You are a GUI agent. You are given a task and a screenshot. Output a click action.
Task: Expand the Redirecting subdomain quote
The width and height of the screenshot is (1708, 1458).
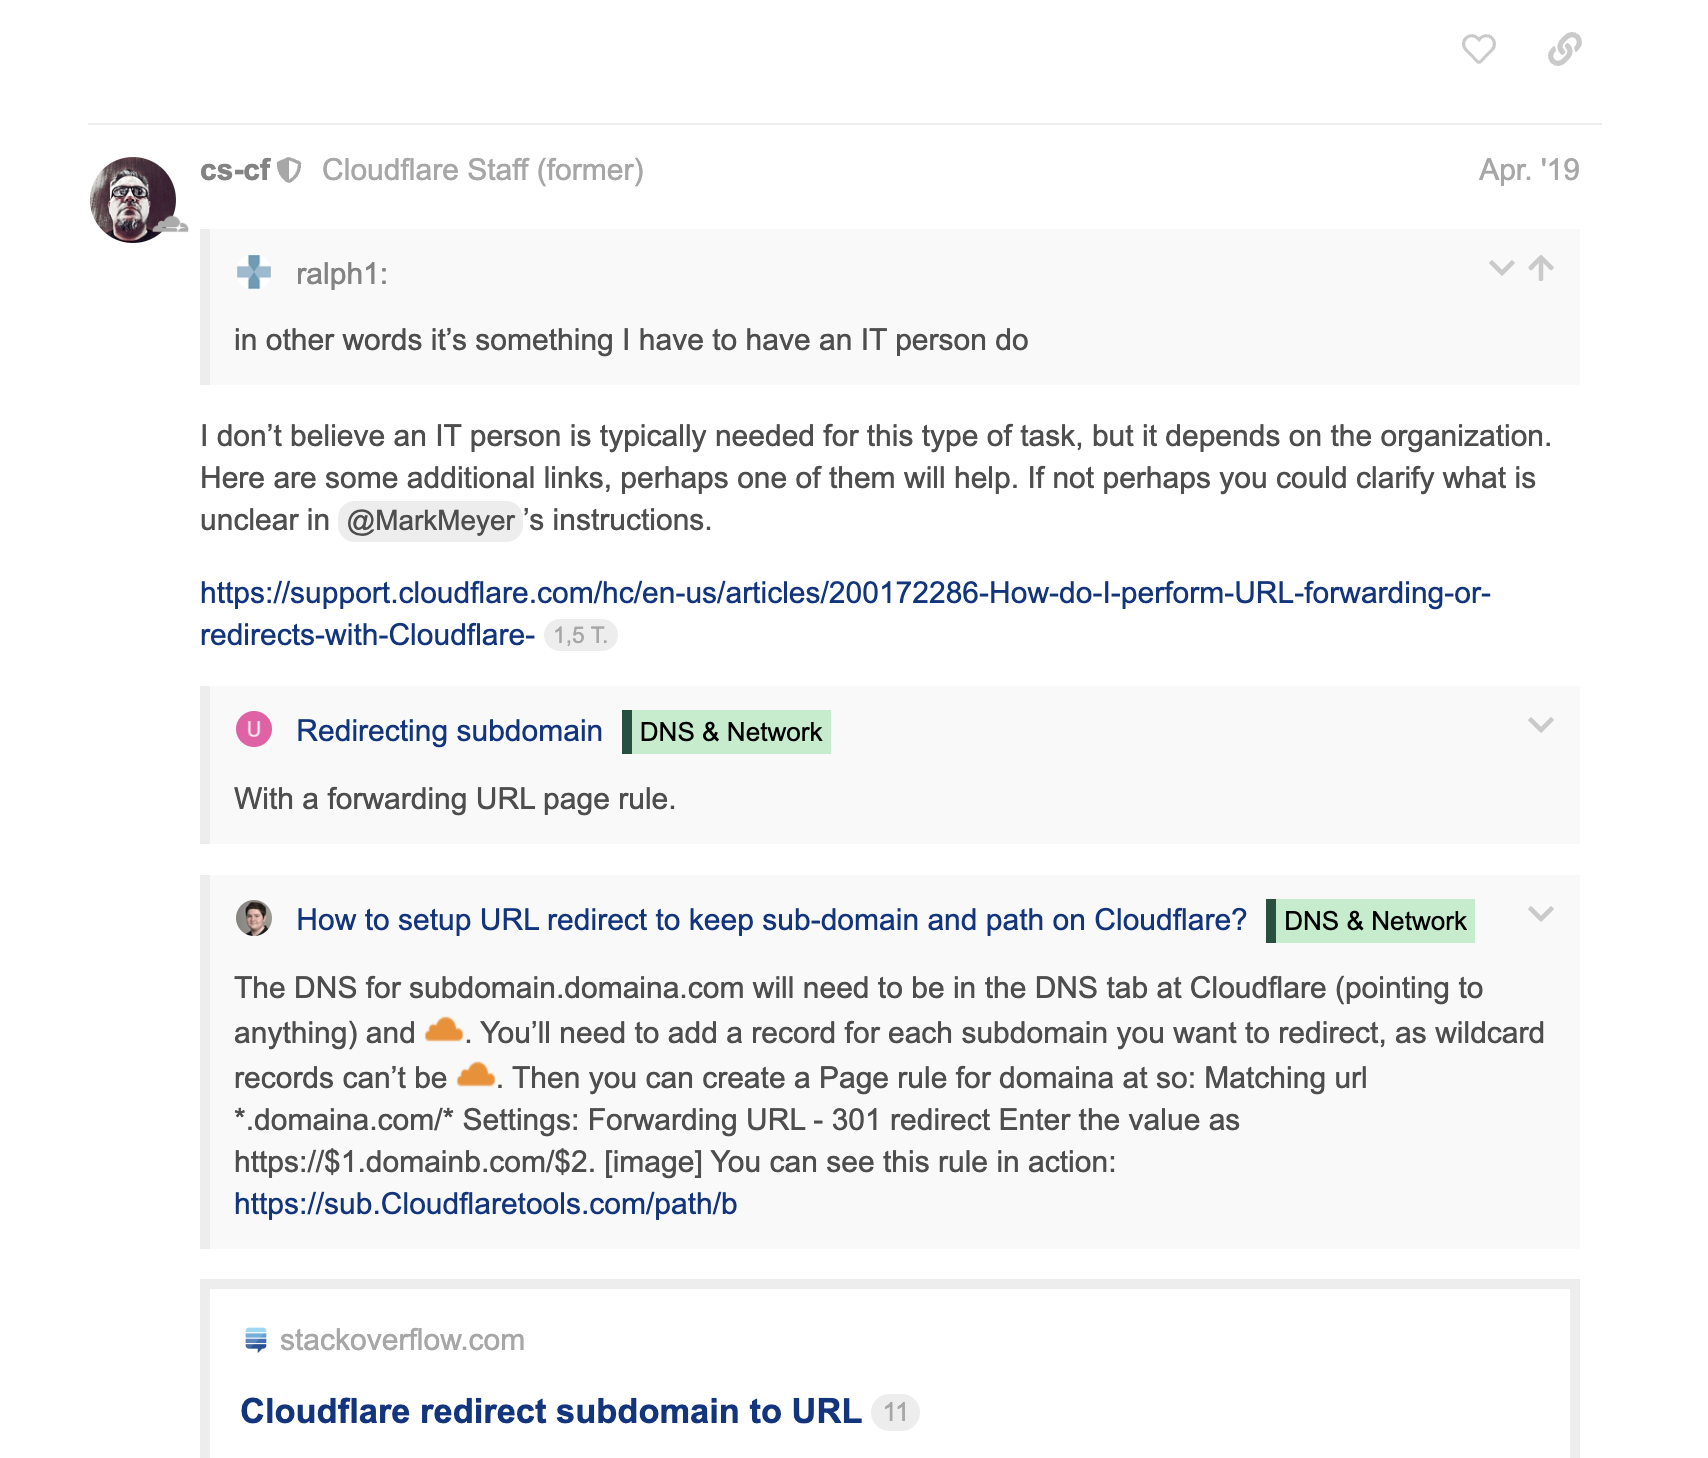1540,725
